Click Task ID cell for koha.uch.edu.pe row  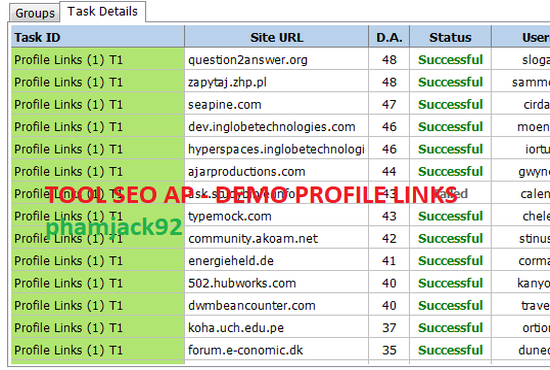pyautogui.click(x=98, y=328)
